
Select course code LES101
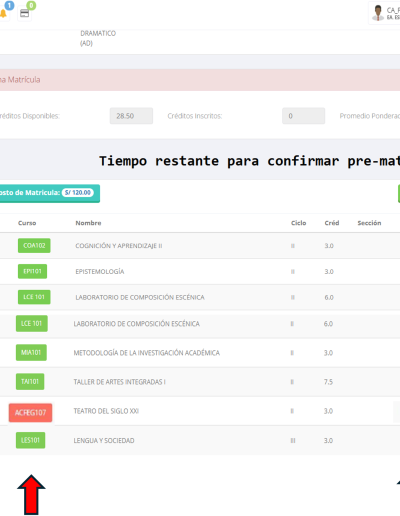coord(30,440)
